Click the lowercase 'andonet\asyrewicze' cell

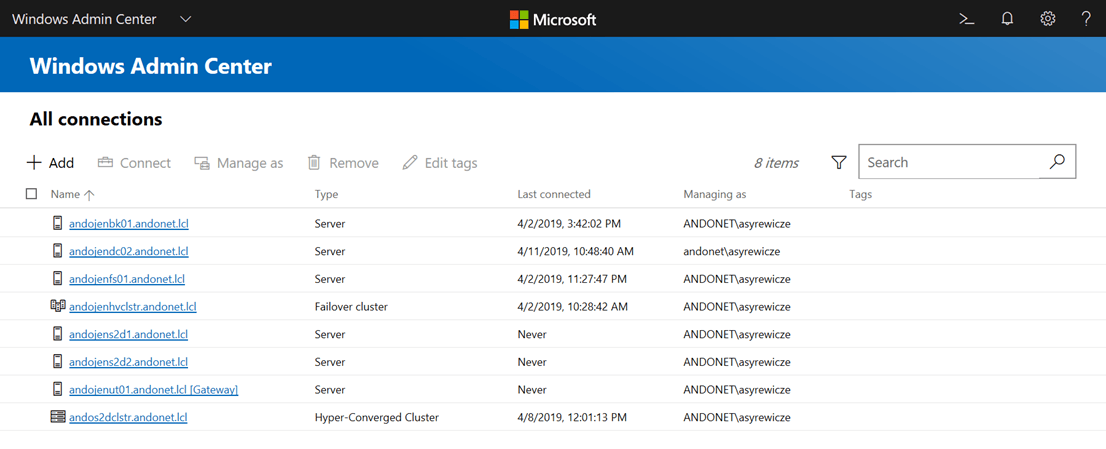tap(731, 252)
